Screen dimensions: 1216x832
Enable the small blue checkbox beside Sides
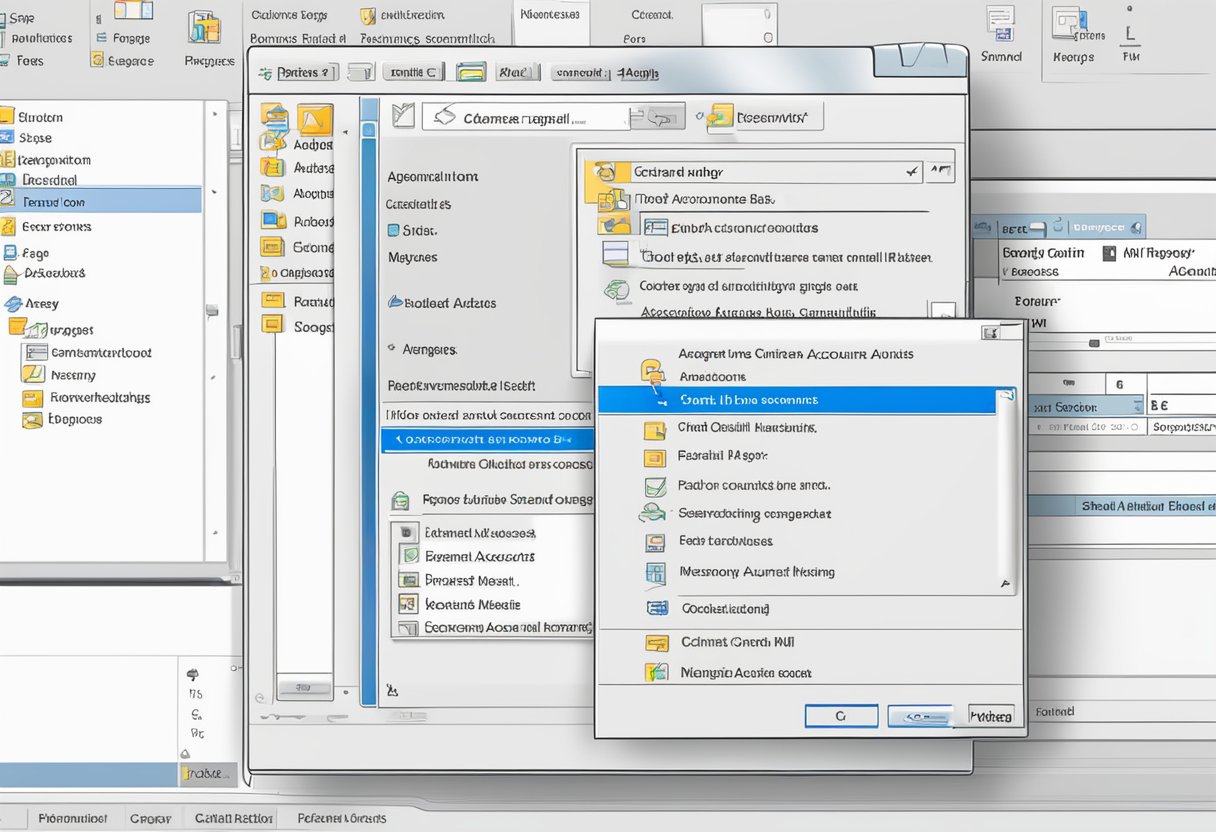(x=394, y=229)
